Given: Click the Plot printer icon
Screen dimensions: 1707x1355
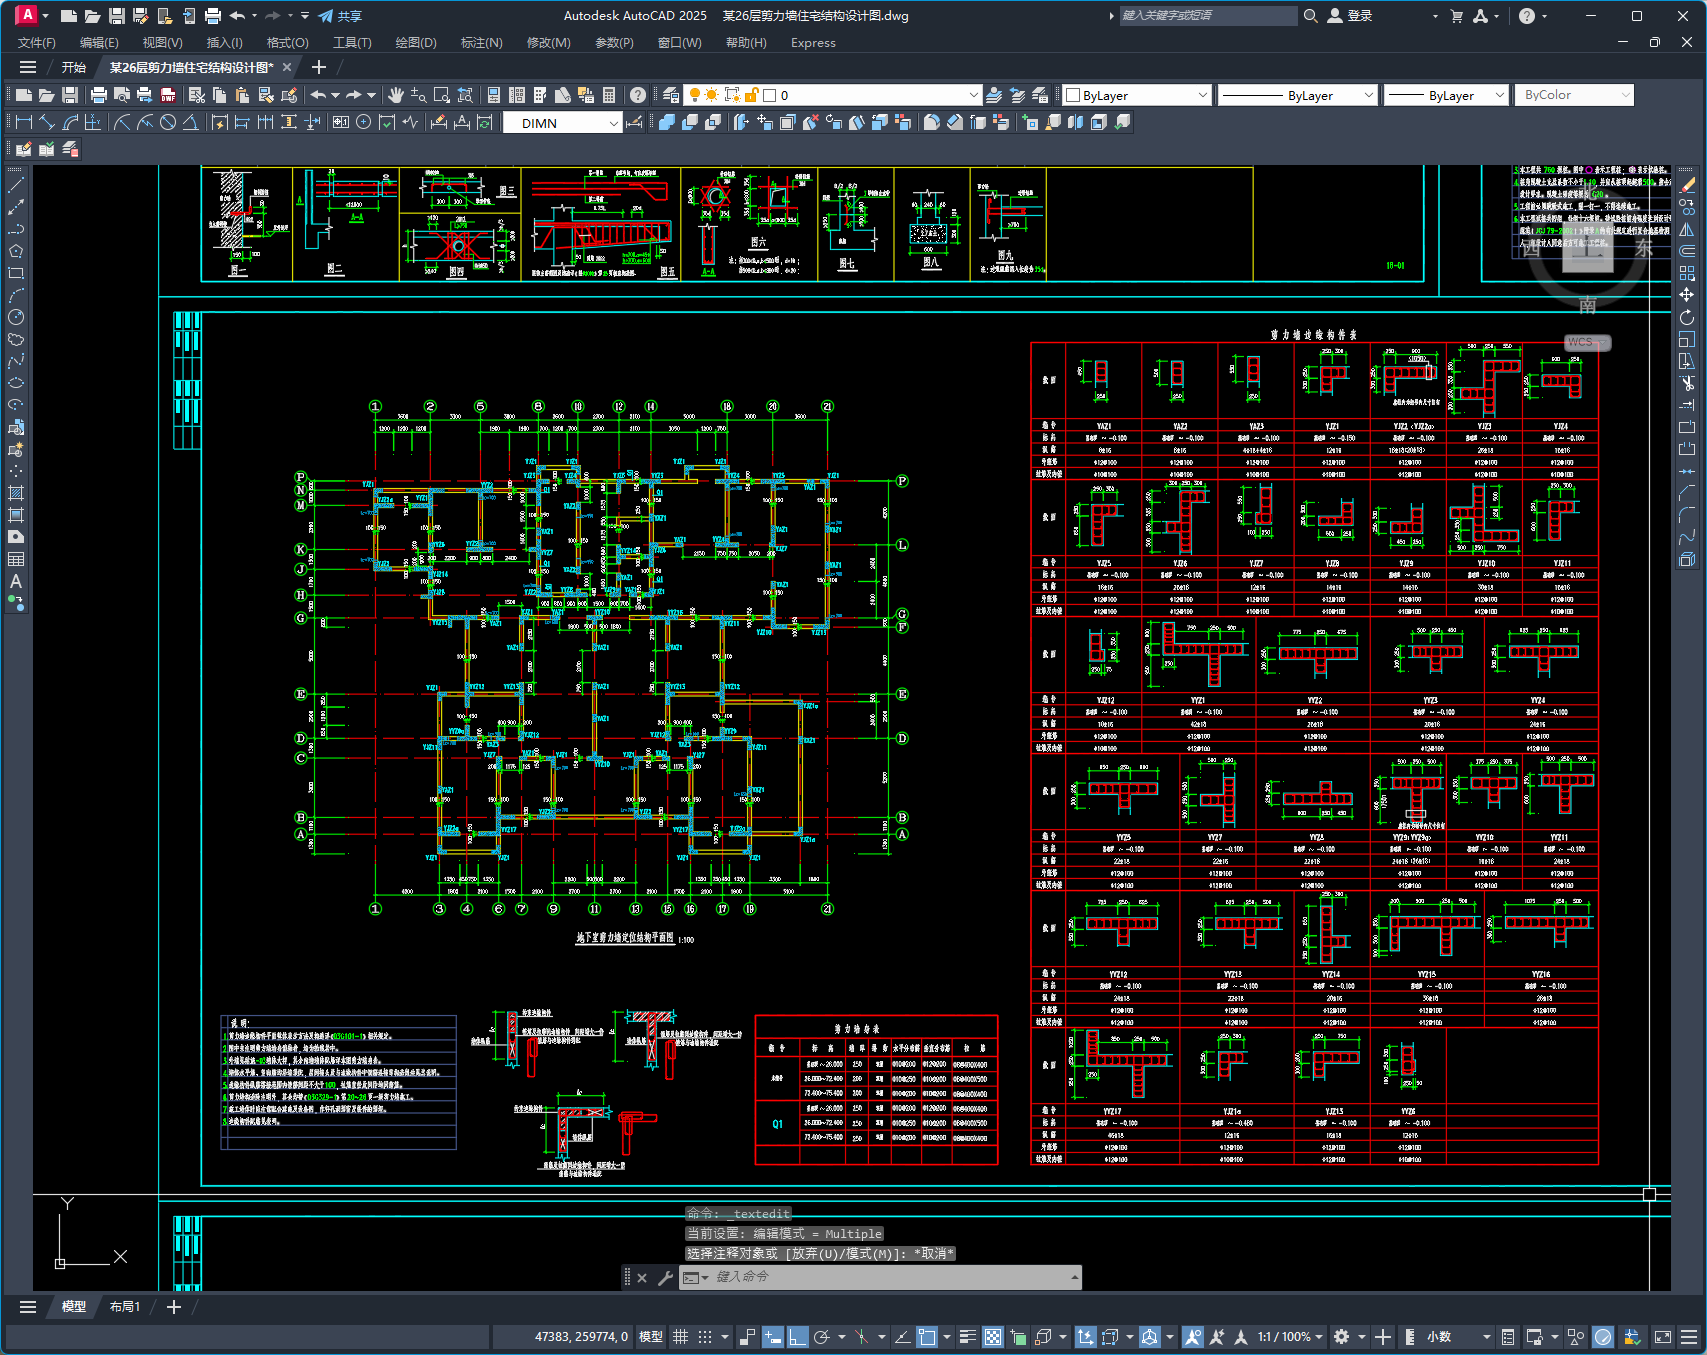Looking at the screenshot, I should [x=98, y=95].
